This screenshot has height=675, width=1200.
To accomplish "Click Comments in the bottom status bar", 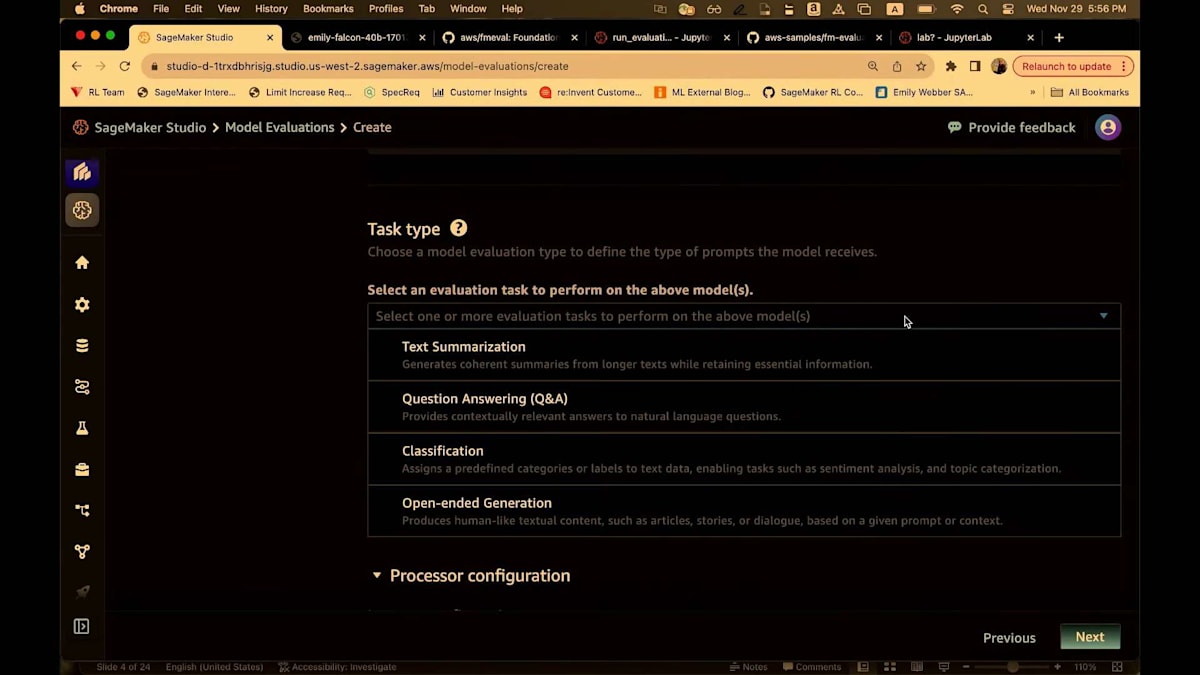I will 812,667.
